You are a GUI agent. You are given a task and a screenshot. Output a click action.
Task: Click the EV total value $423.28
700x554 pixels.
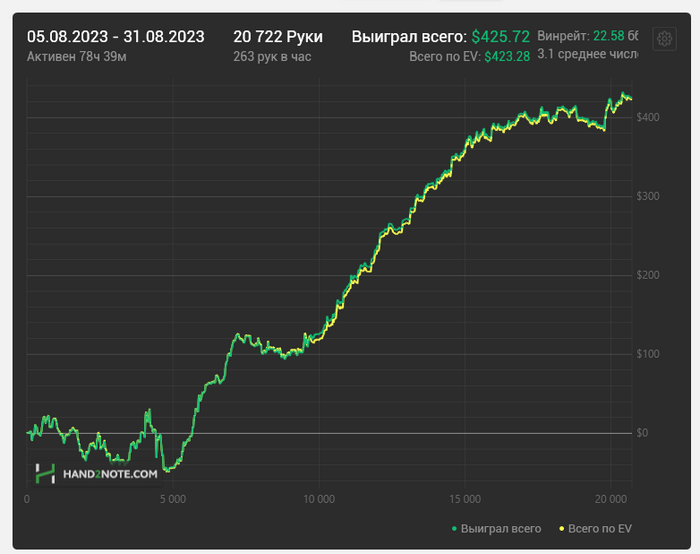click(x=507, y=57)
